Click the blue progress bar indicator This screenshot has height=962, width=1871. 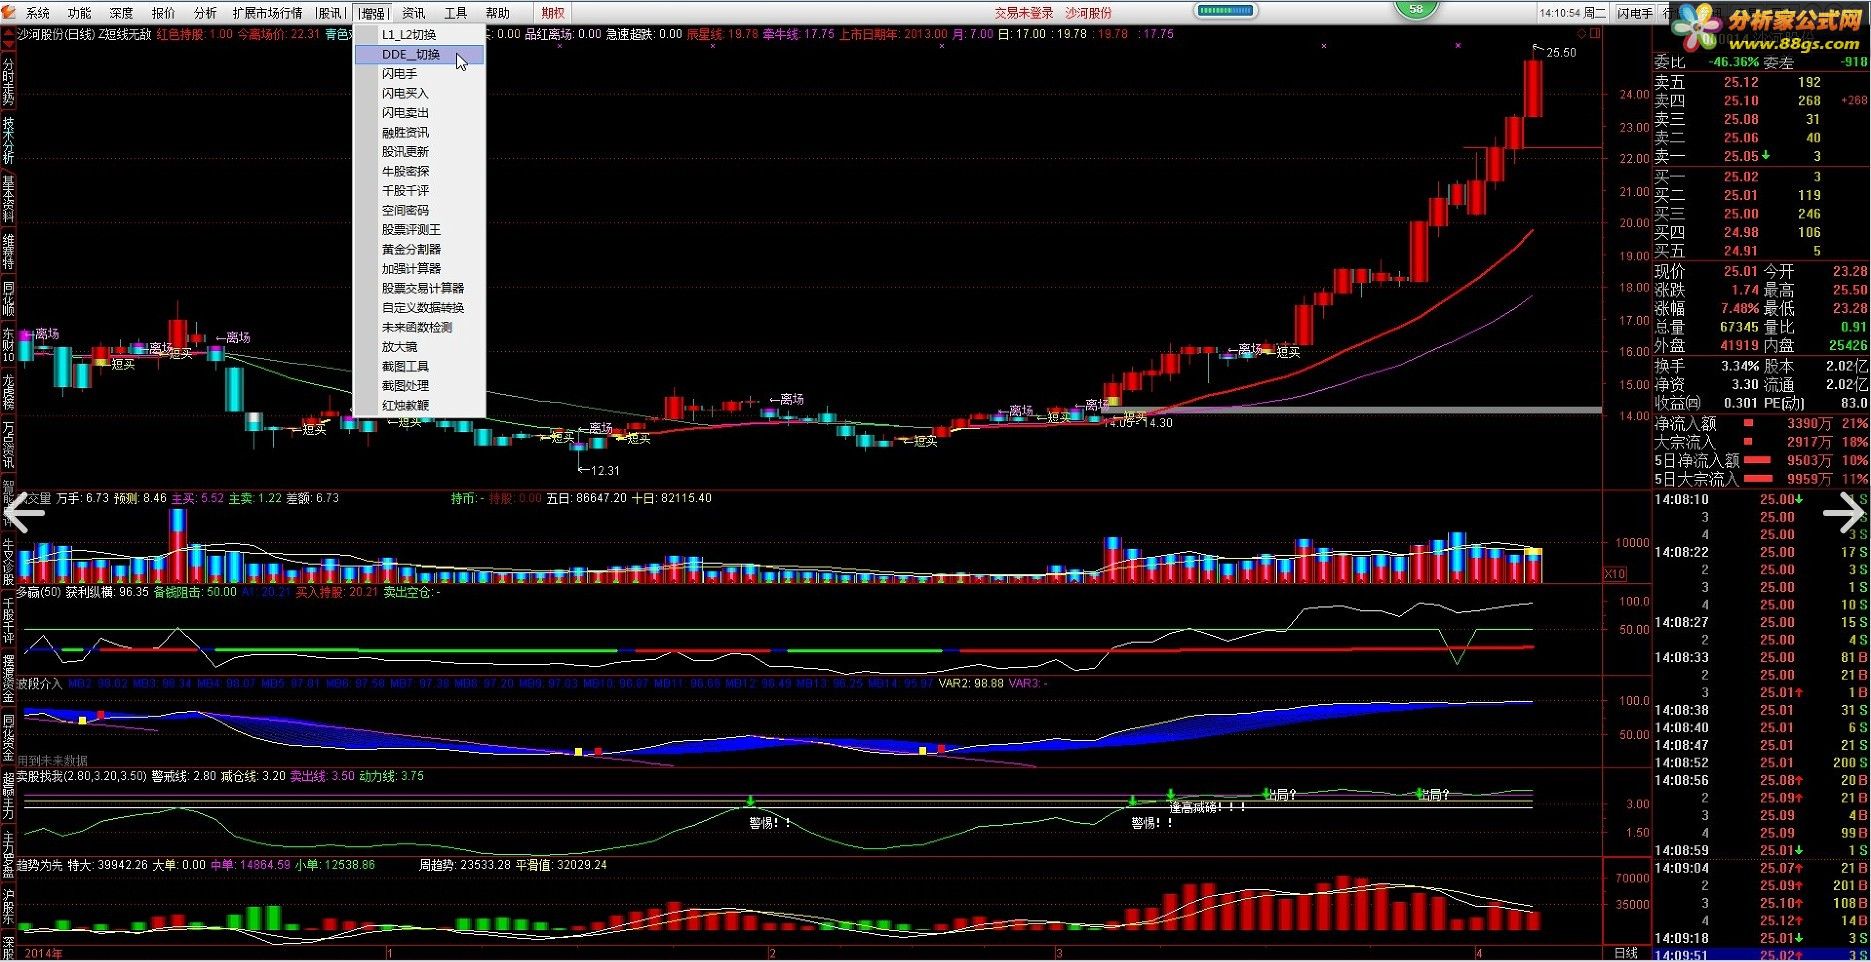pyautogui.click(x=1225, y=11)
